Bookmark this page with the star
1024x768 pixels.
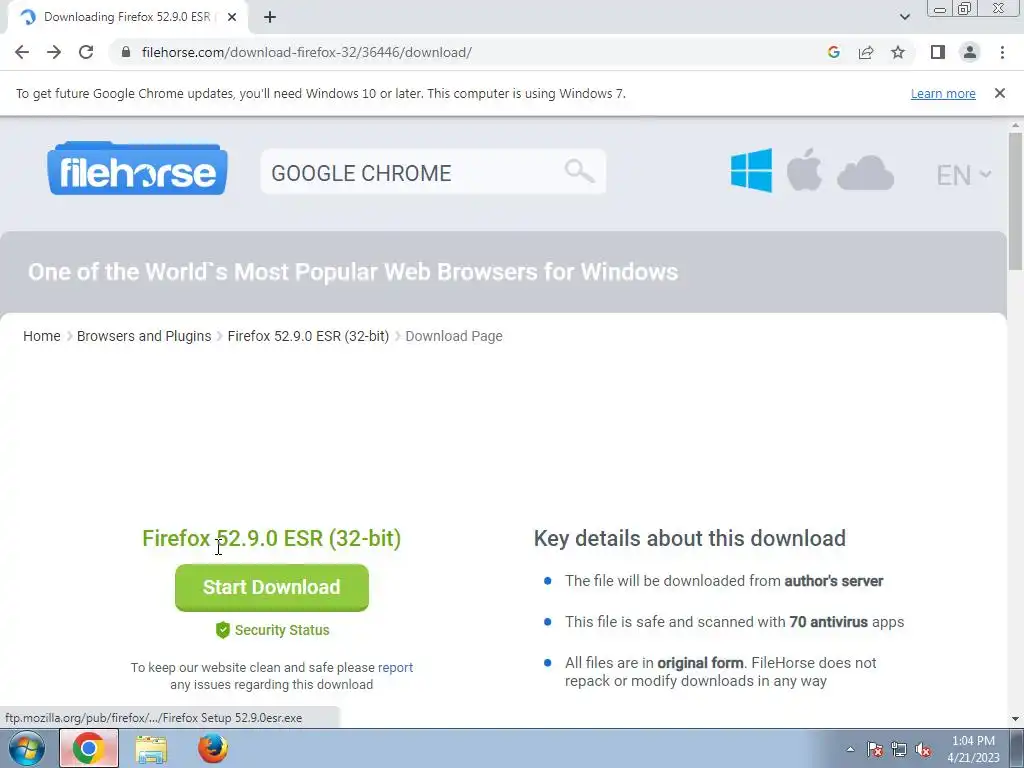(x=898, y=52)
